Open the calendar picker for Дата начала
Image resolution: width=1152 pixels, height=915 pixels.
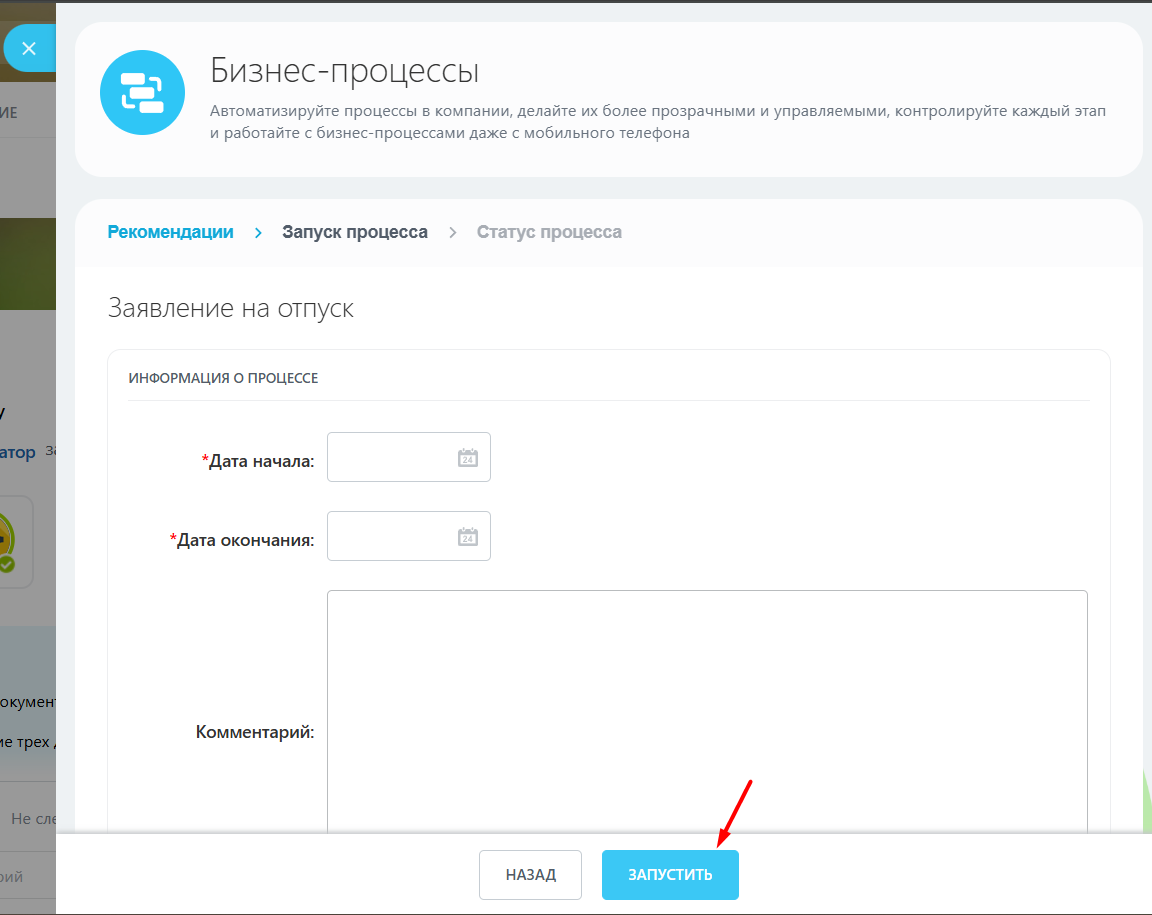click(x=467, y=458)
